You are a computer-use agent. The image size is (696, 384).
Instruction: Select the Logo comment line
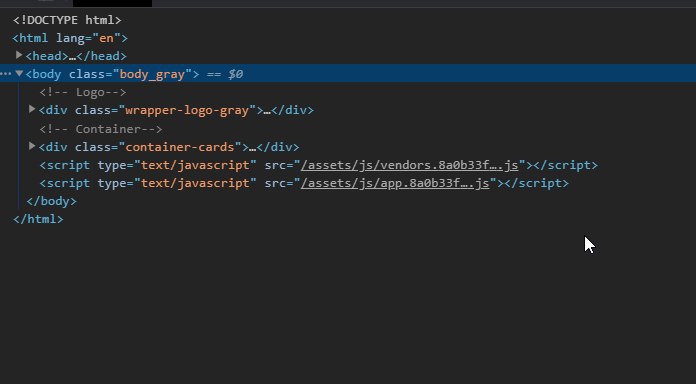pos(83,92)
